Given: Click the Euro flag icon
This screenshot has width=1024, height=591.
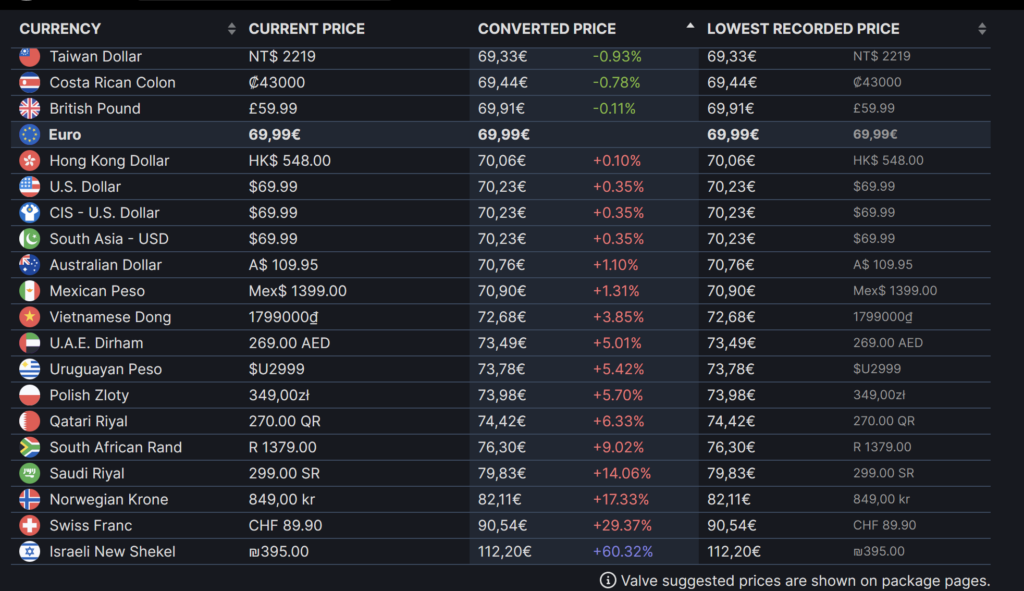Looking at the screenshot, I should pos(29,135).
